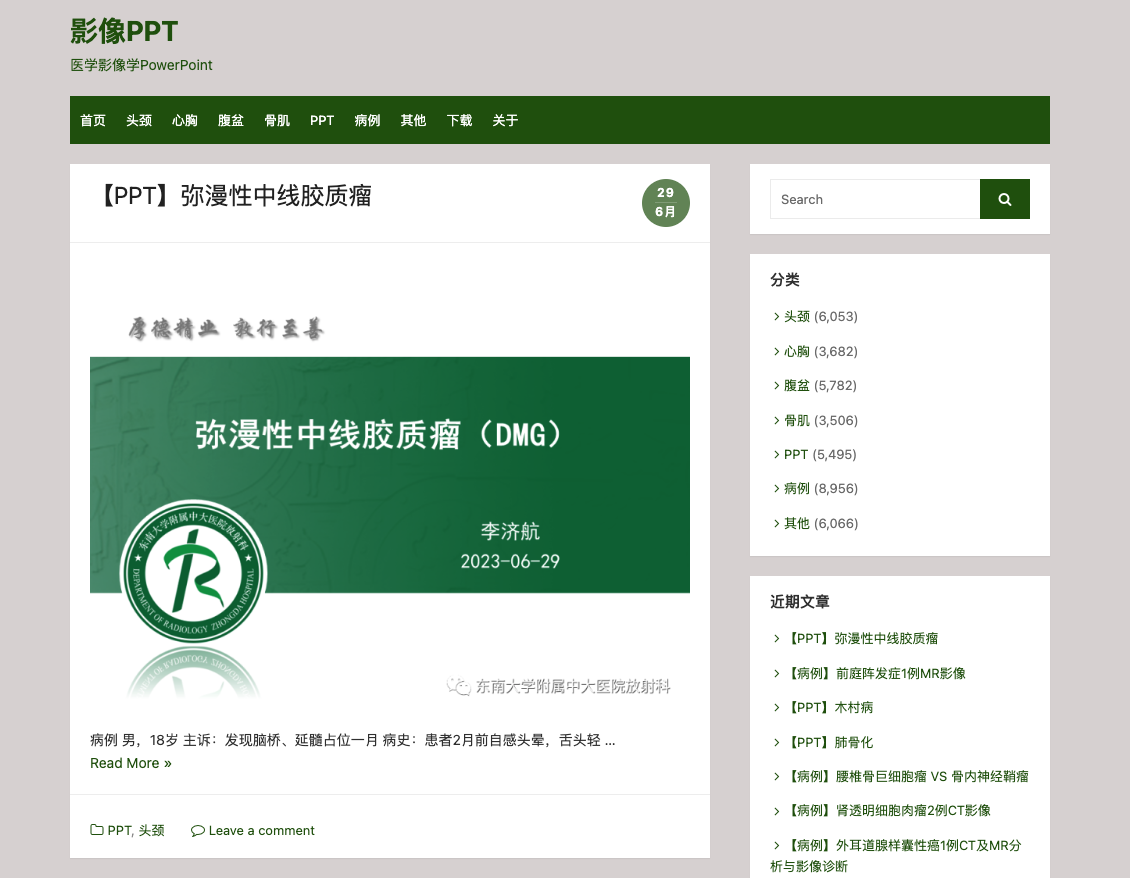Image resolution: width=1130 pixels, height=878 pixels.
Task: Open the 关于 navigation menu item
Action: [505, 120]
